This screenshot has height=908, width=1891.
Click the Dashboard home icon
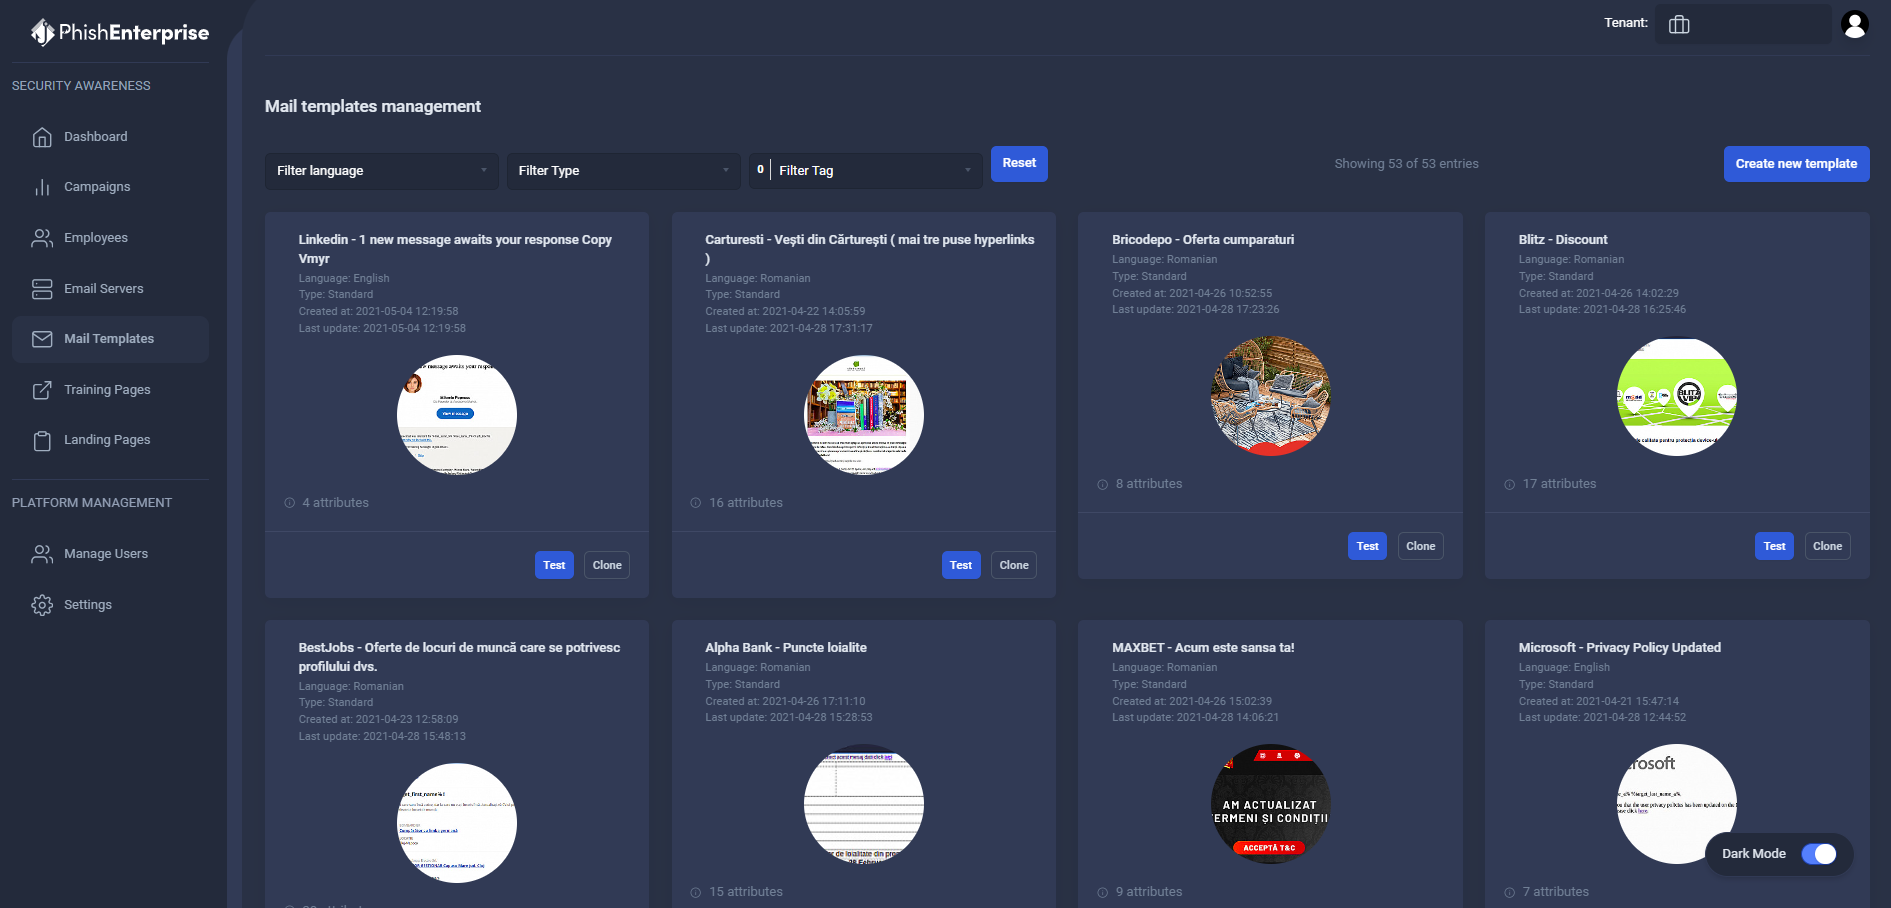pyautogui.click(x=42, y=137)
